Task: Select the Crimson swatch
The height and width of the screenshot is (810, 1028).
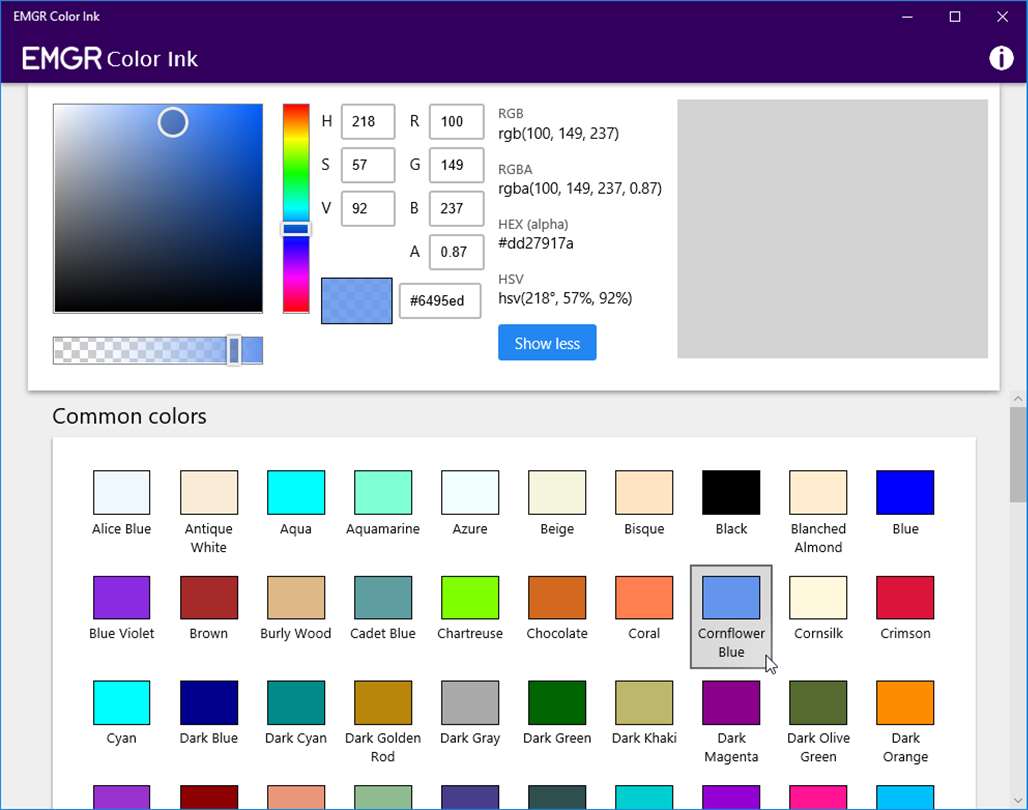Action: (x=905, y=597)
